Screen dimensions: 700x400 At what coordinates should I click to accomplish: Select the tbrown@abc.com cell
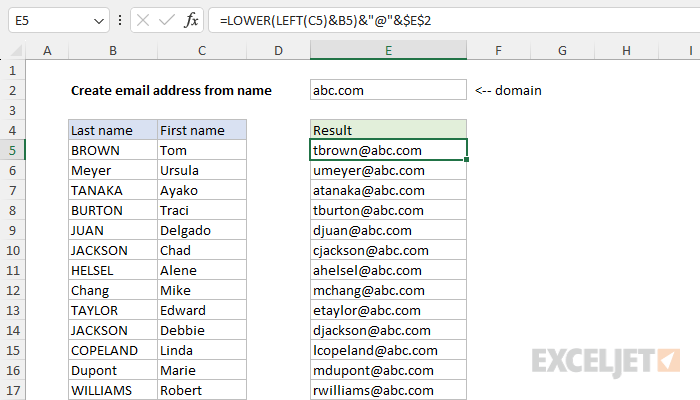[388, 150]
